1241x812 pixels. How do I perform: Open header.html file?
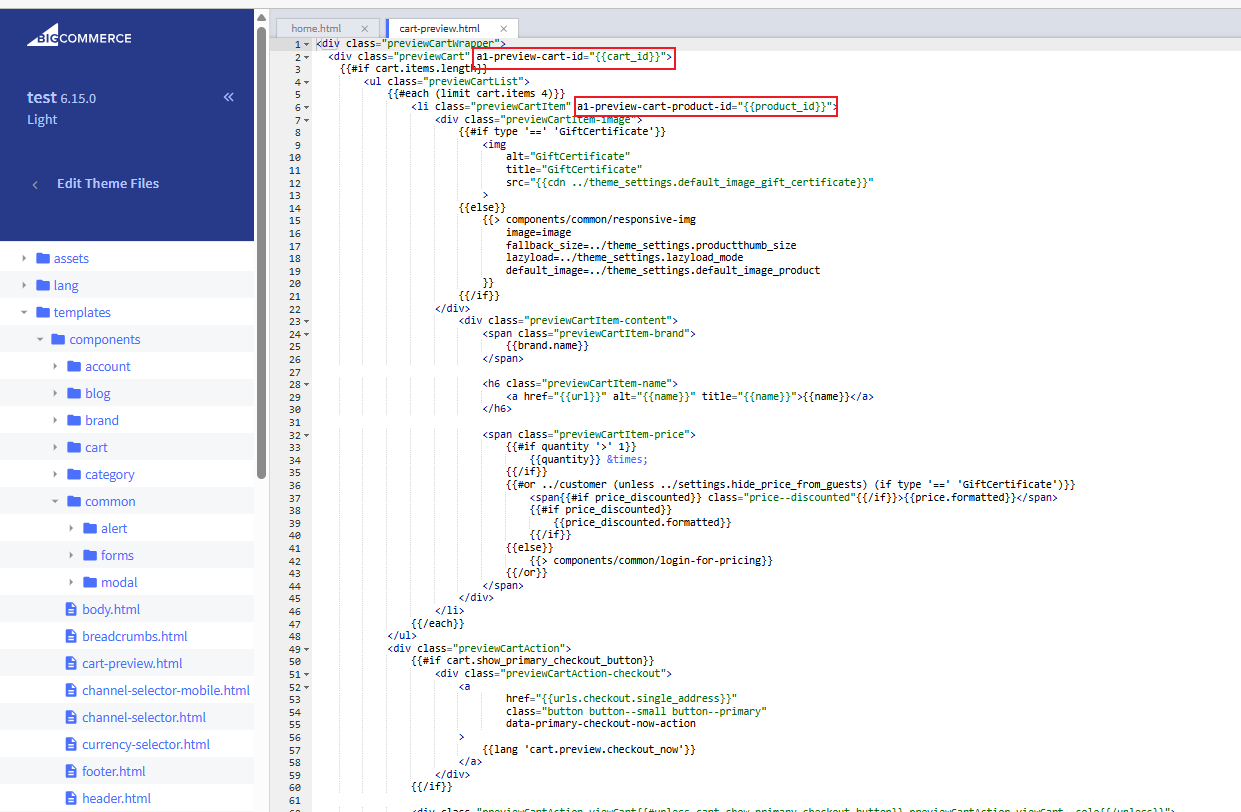[117, 798]
